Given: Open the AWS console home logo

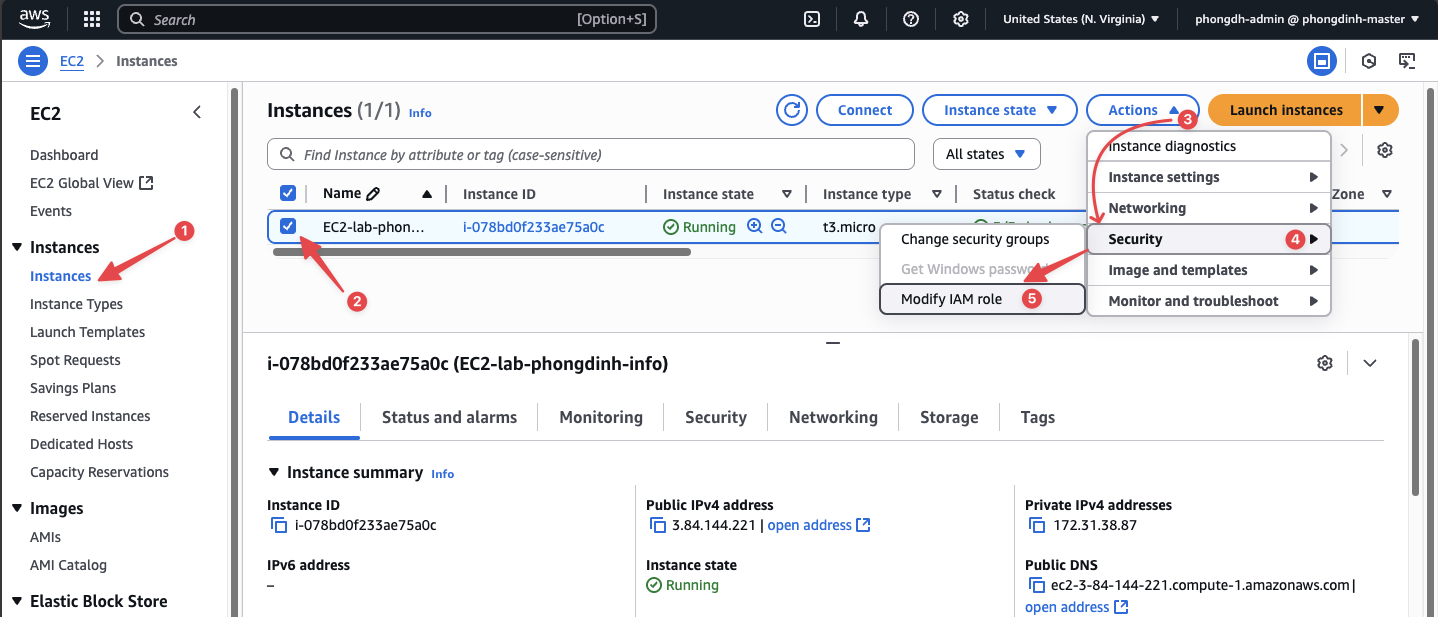Looking at the screenshot, I should pyautogui.click(x=34, y=18).
